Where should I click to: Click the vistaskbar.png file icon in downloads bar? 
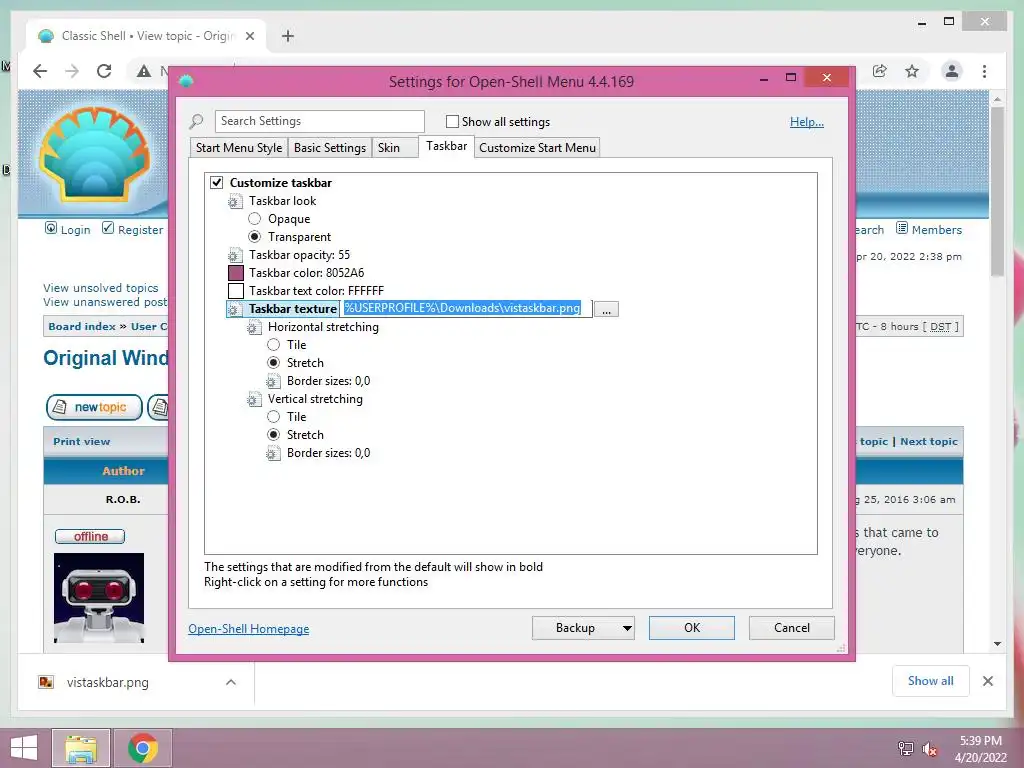[46, 682]
